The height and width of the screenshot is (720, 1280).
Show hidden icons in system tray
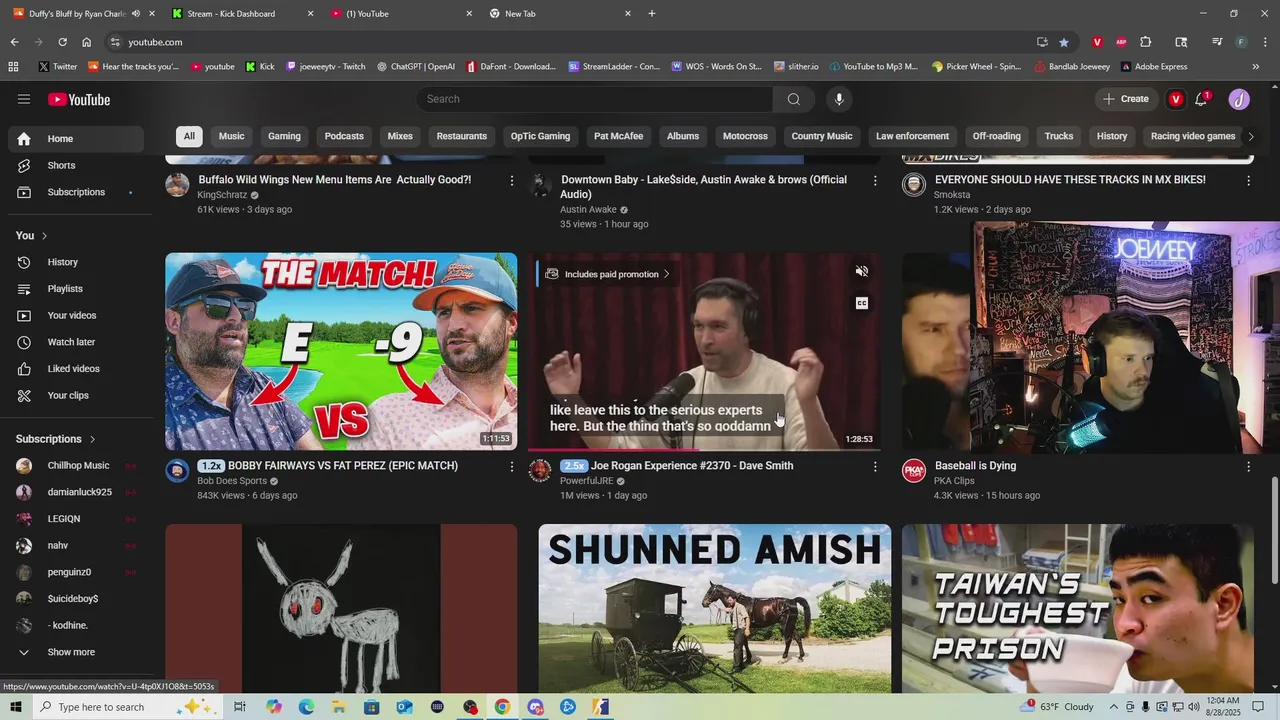click(1113, 707)
